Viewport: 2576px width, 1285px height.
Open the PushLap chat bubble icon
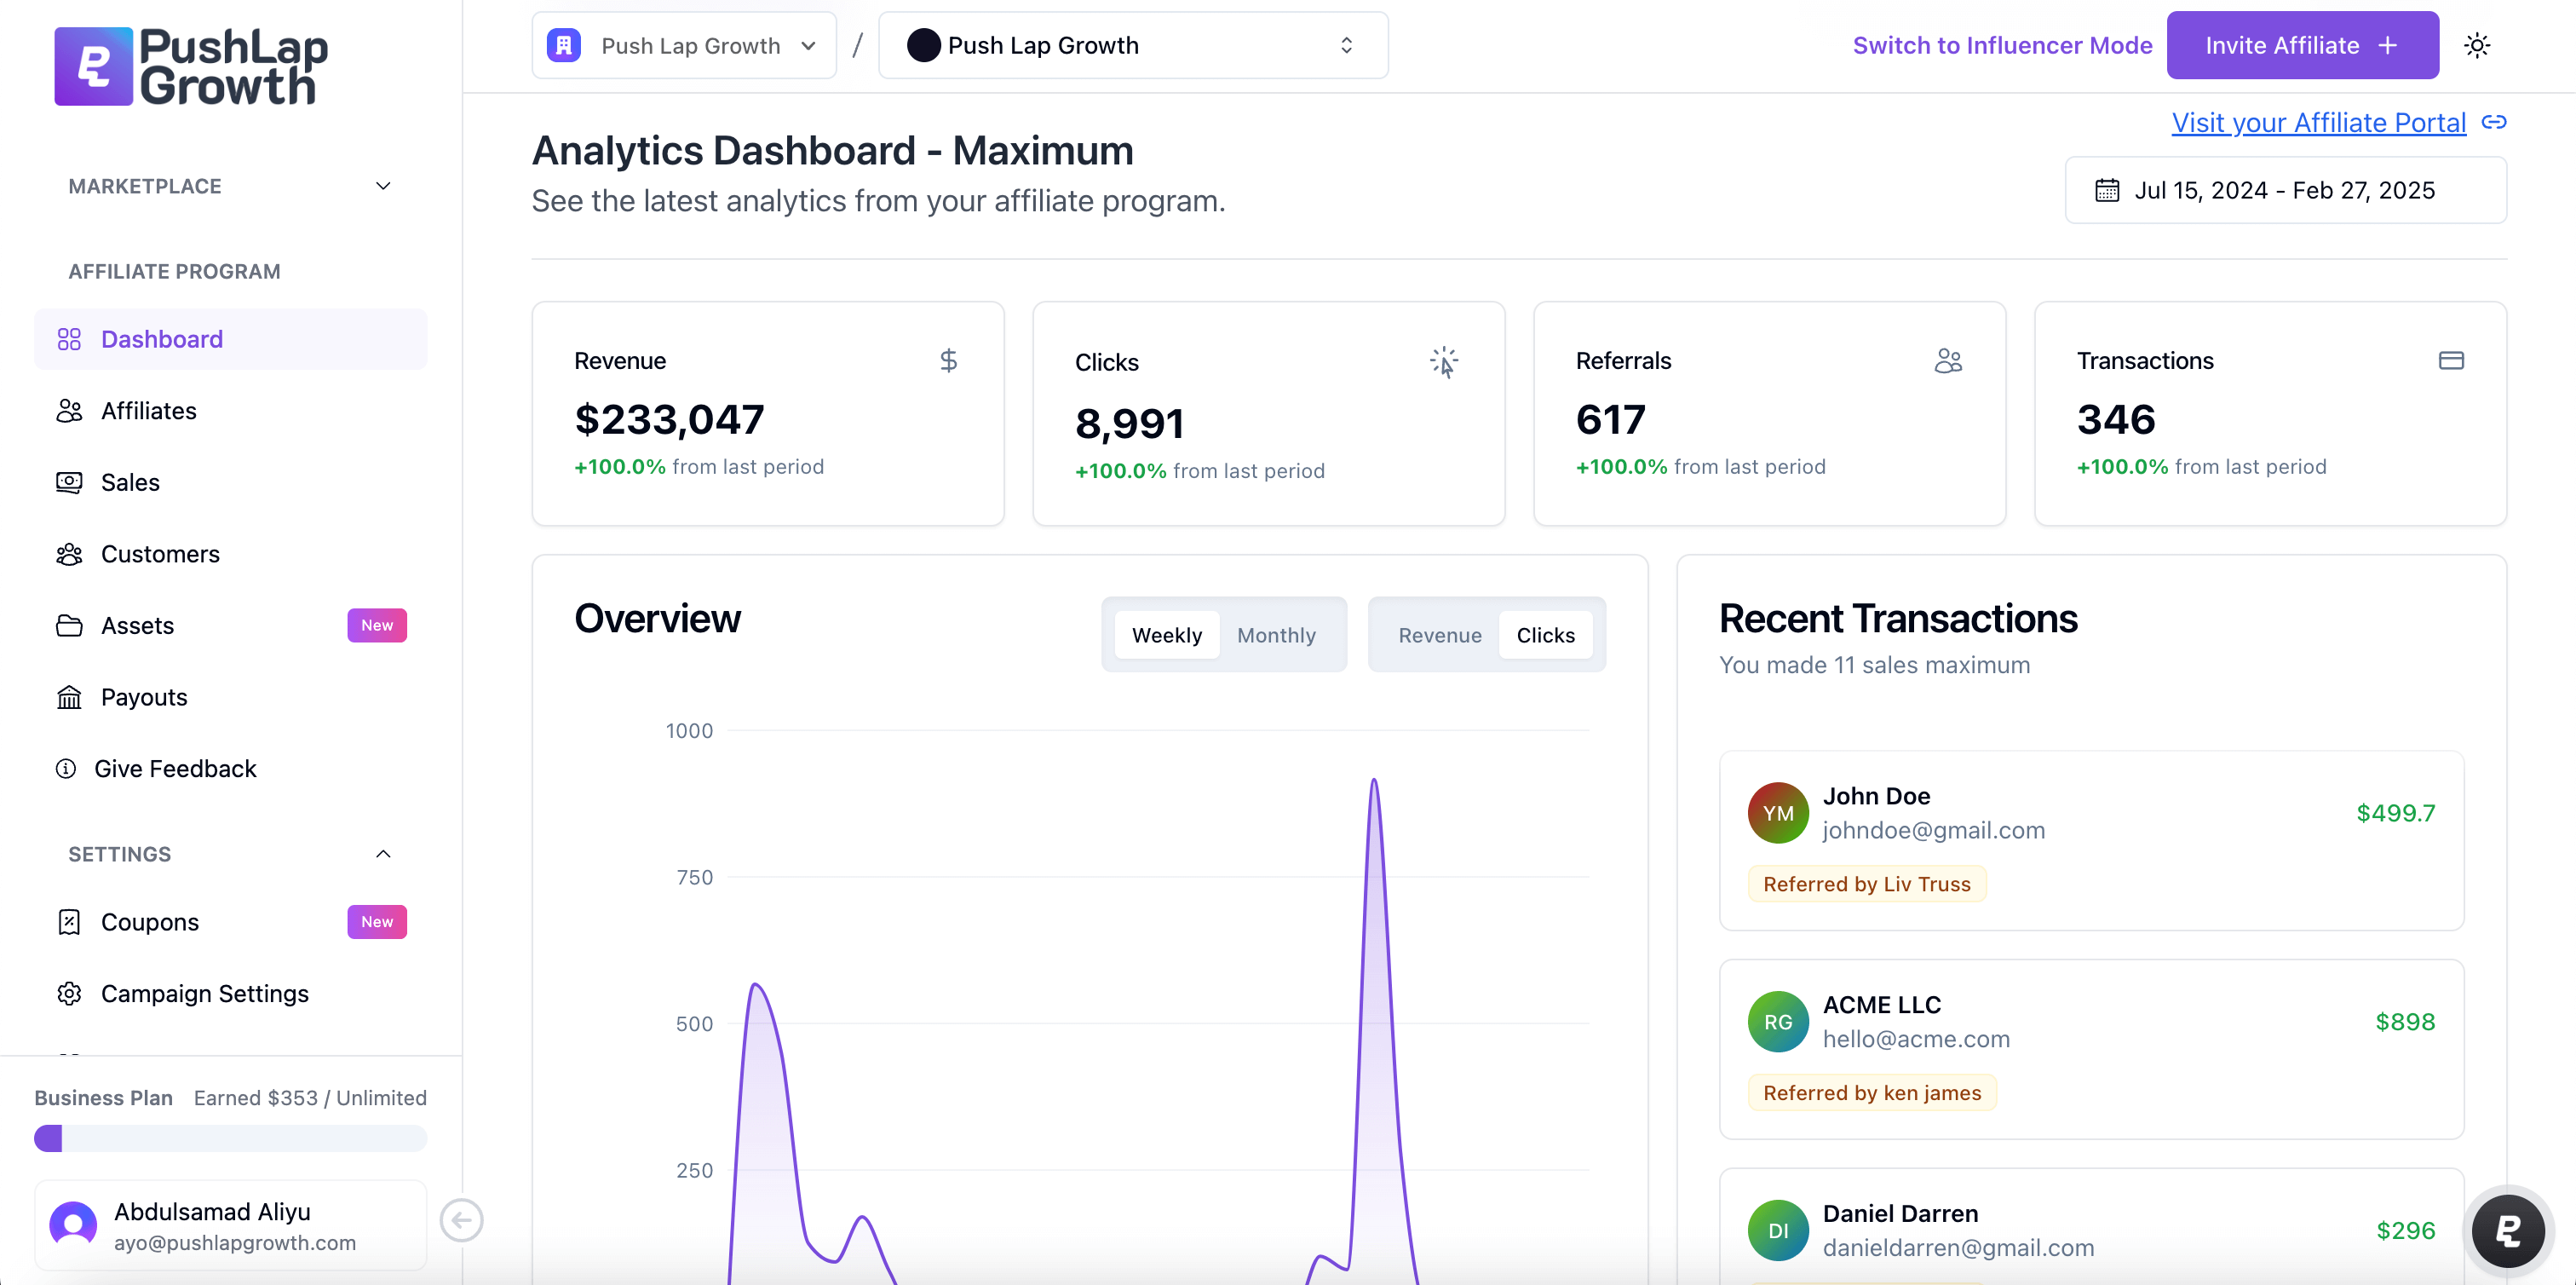point(2507,1230)
